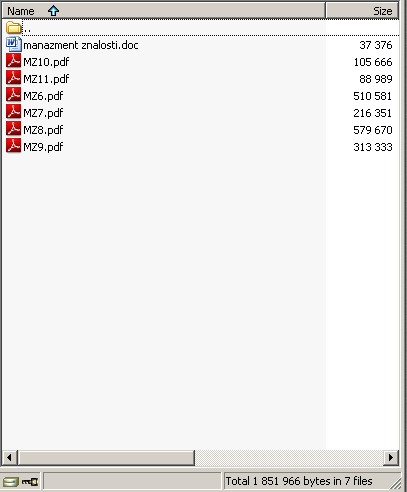Click the PDF icon next to MZ10.pdf
The image size is (407, 492).
coord(14,61)
